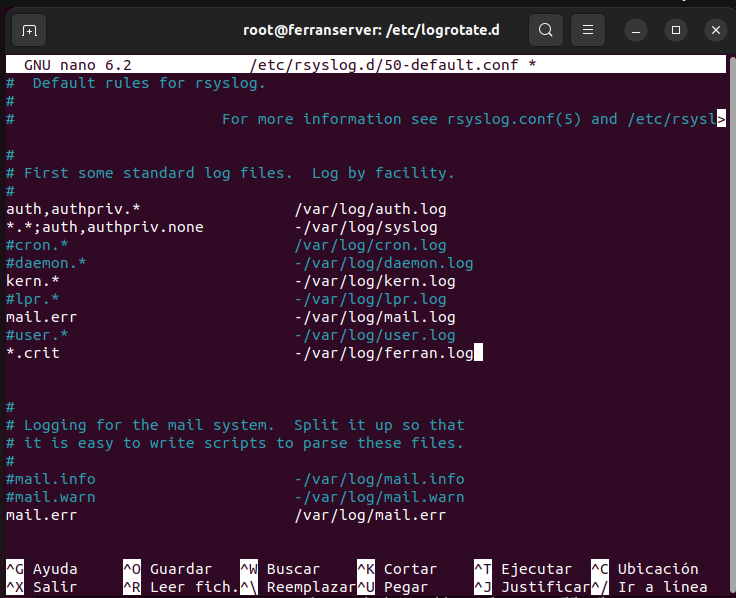Open the terminal hamburger menu

pyautogui.click(x=588, y=30)
